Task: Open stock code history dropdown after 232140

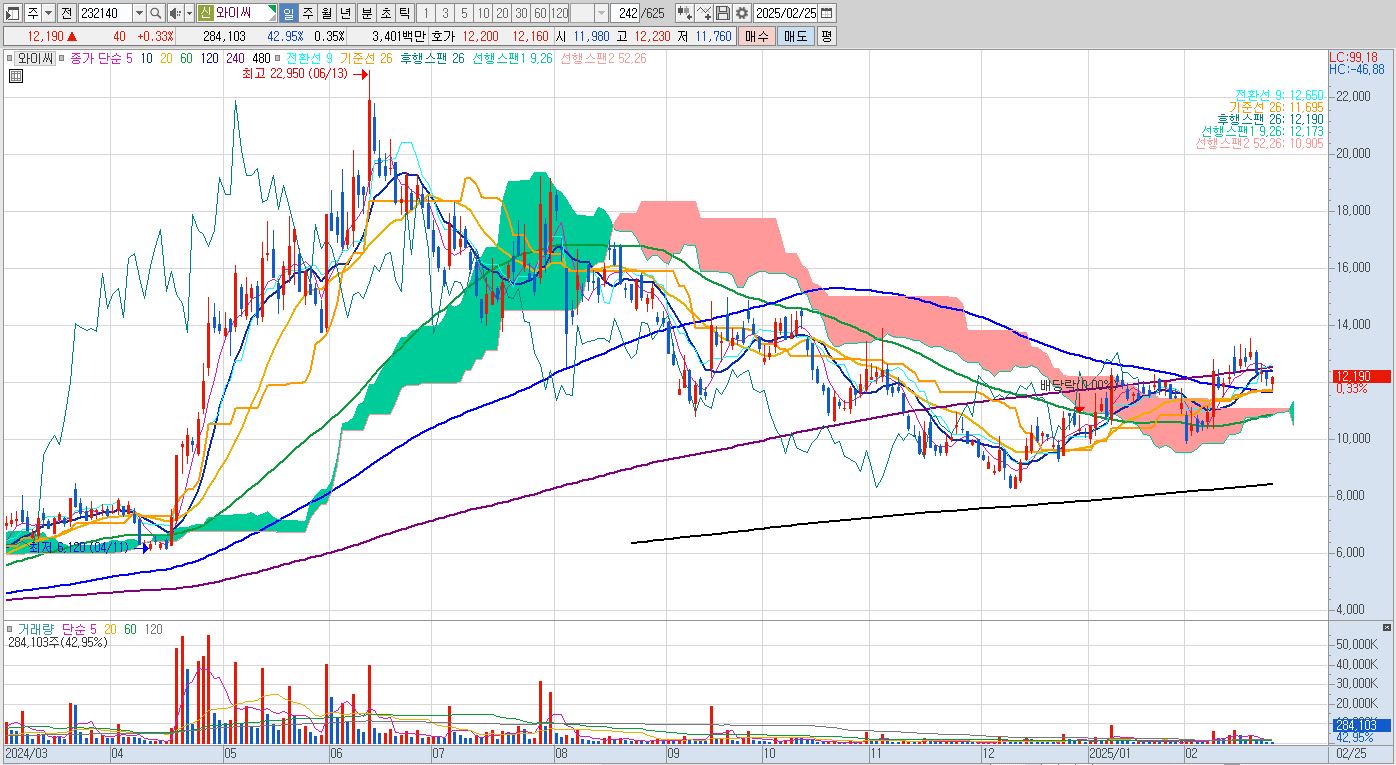Action: coord(139,13)
